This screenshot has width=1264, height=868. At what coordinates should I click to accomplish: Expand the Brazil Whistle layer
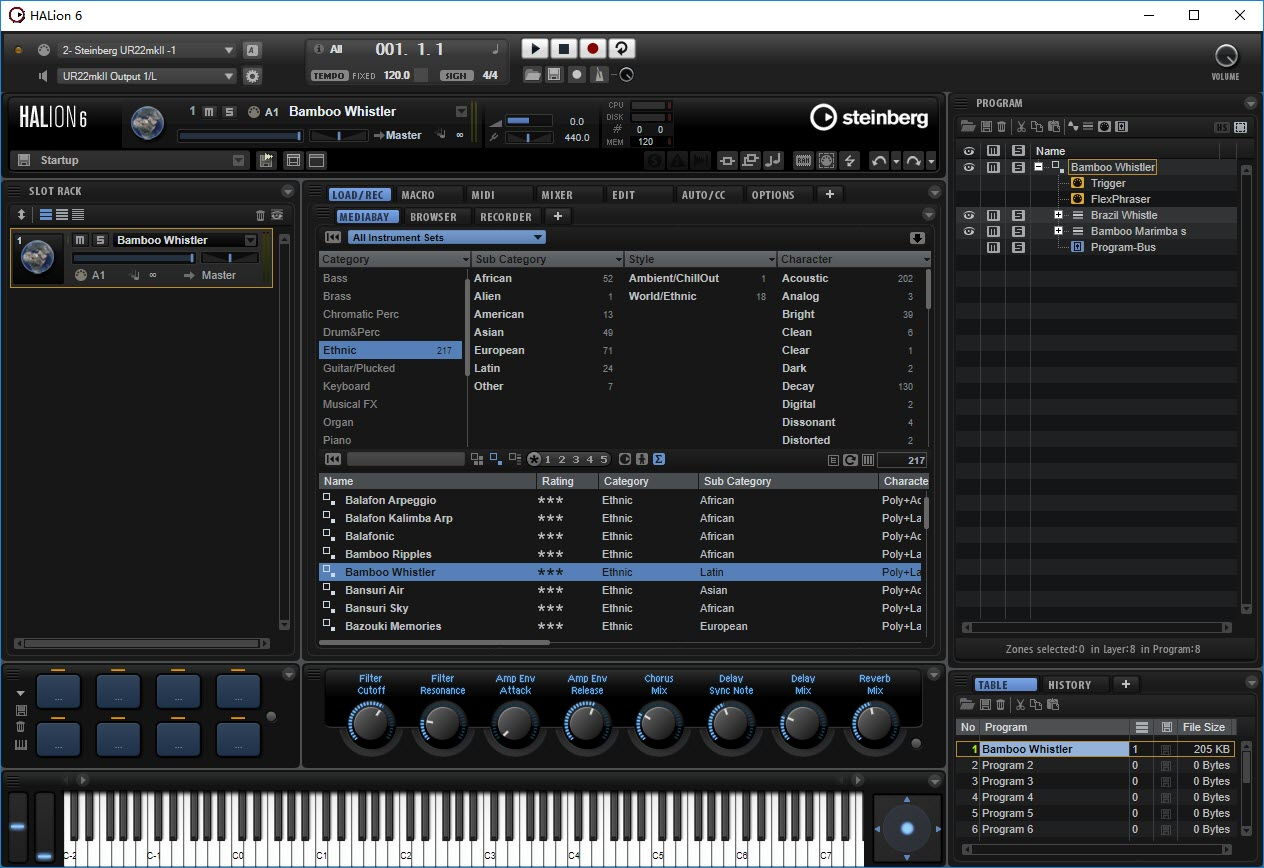pos(1058,215)
